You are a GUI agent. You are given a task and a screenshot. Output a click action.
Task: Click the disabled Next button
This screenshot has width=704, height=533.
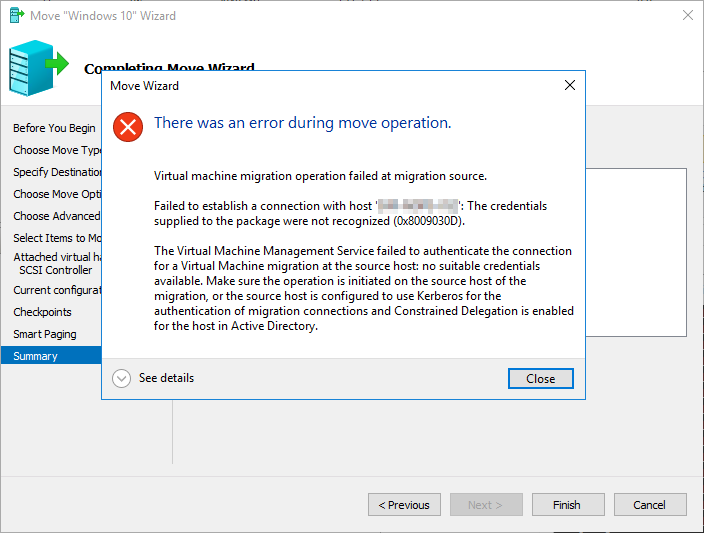click(486, 505)
